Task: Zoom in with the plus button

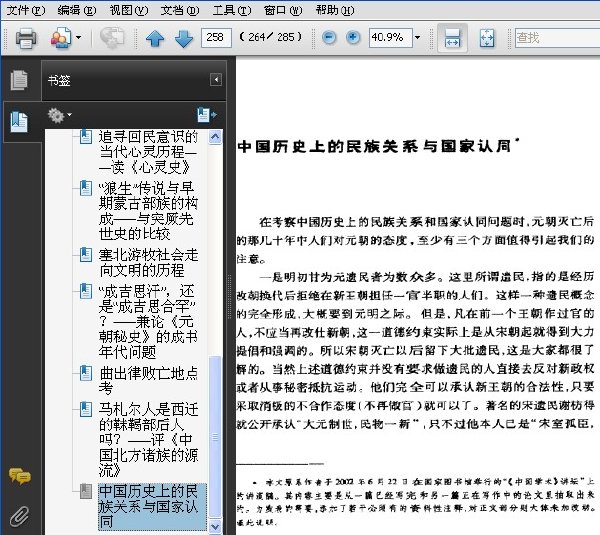Action: click(x=353, y=38)
